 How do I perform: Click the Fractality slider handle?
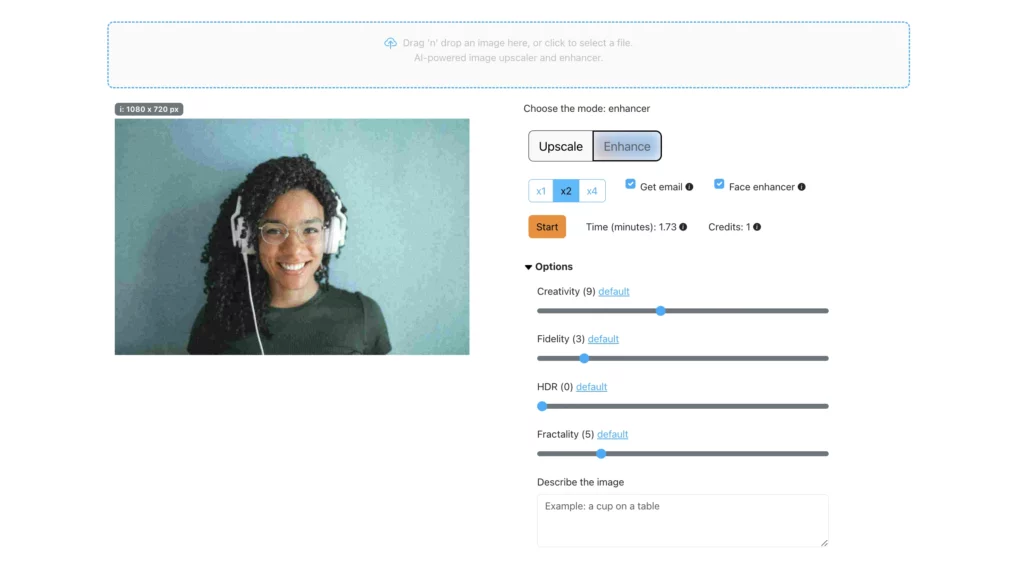601,454
